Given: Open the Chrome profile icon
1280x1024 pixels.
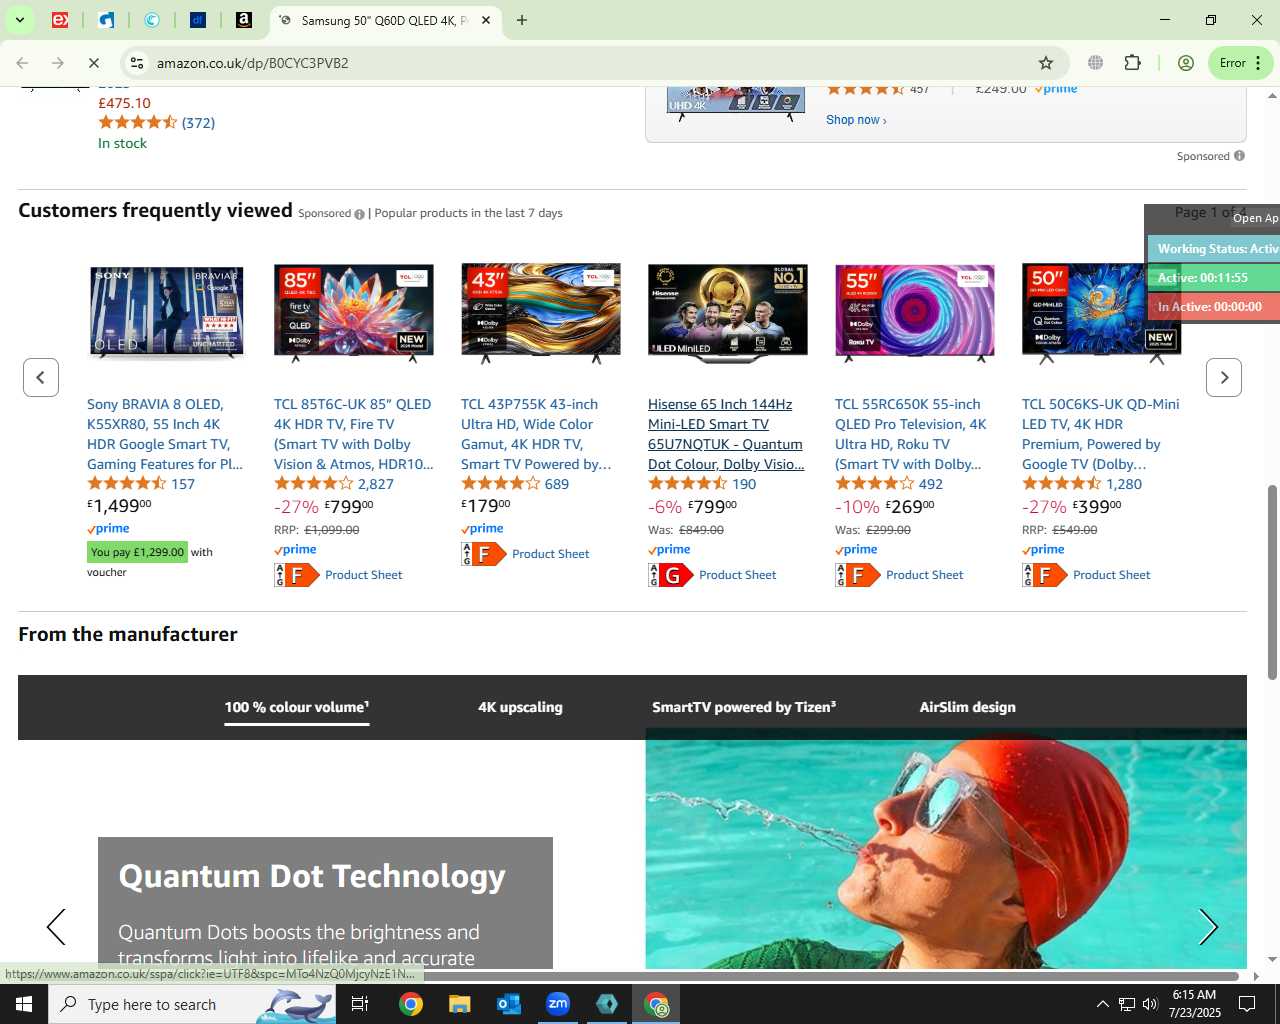Looking at the screenshot, I should pyautogui.click(x=1186, y=63).
